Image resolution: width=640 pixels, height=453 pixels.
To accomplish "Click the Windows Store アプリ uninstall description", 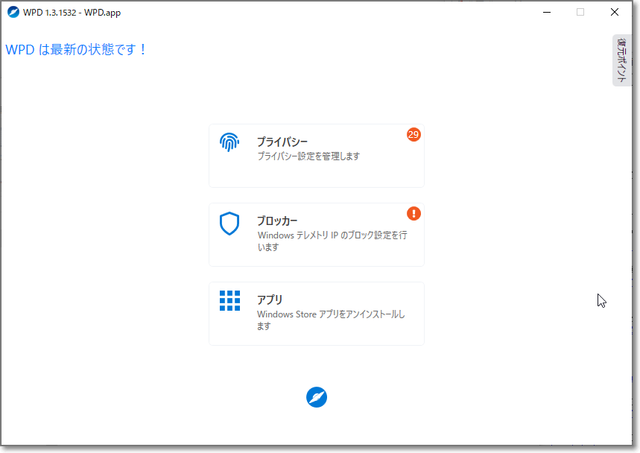I will 330,319.
